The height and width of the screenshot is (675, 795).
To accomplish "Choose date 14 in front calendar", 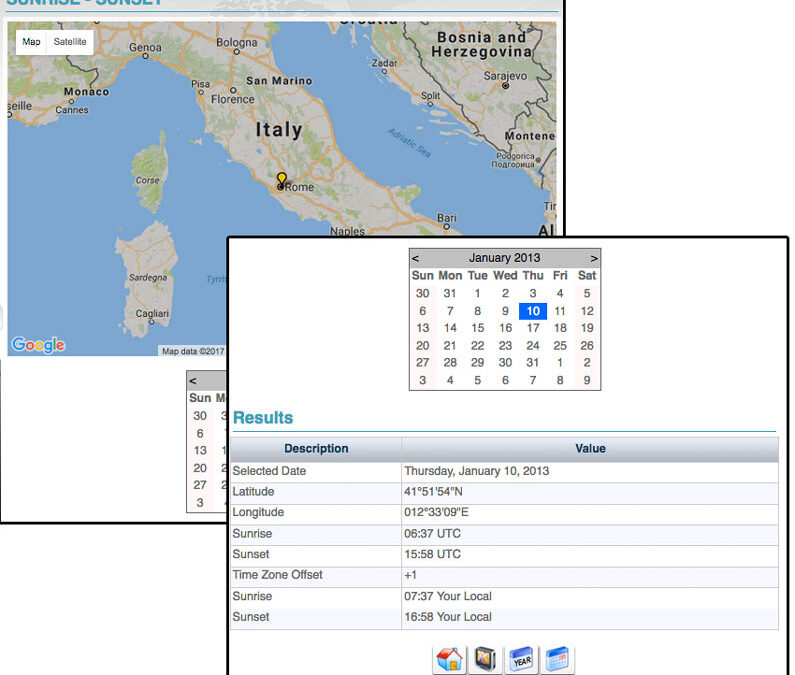I will click(x=450, y=328).
